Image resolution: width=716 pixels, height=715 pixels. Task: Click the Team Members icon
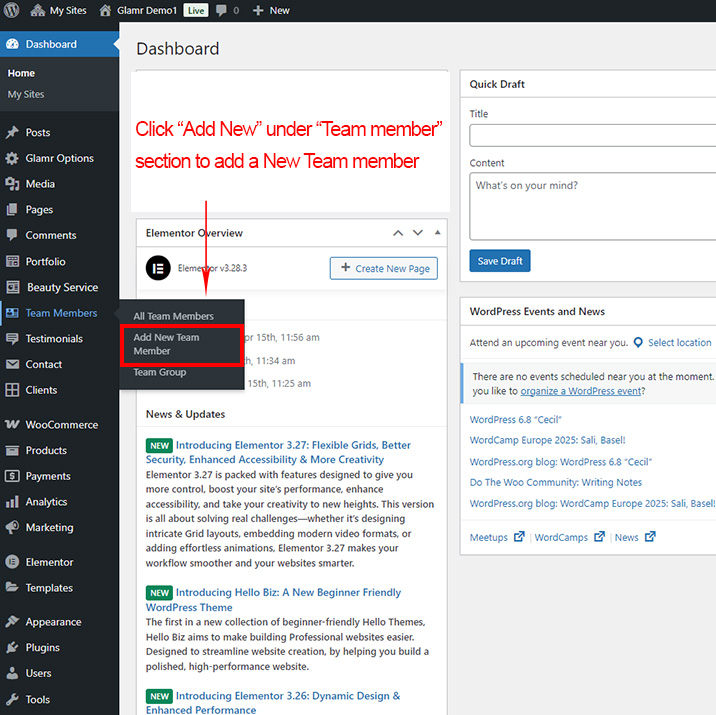[12, 313]
